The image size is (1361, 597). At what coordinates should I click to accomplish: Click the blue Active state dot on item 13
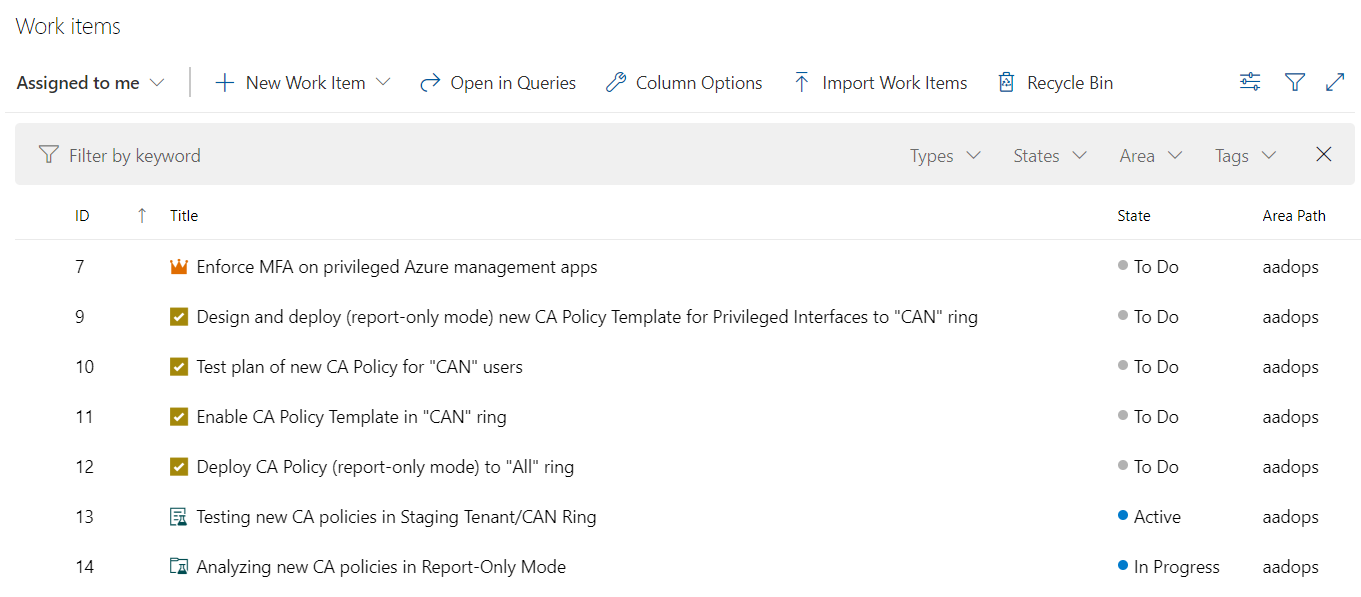coord(1123,516)
